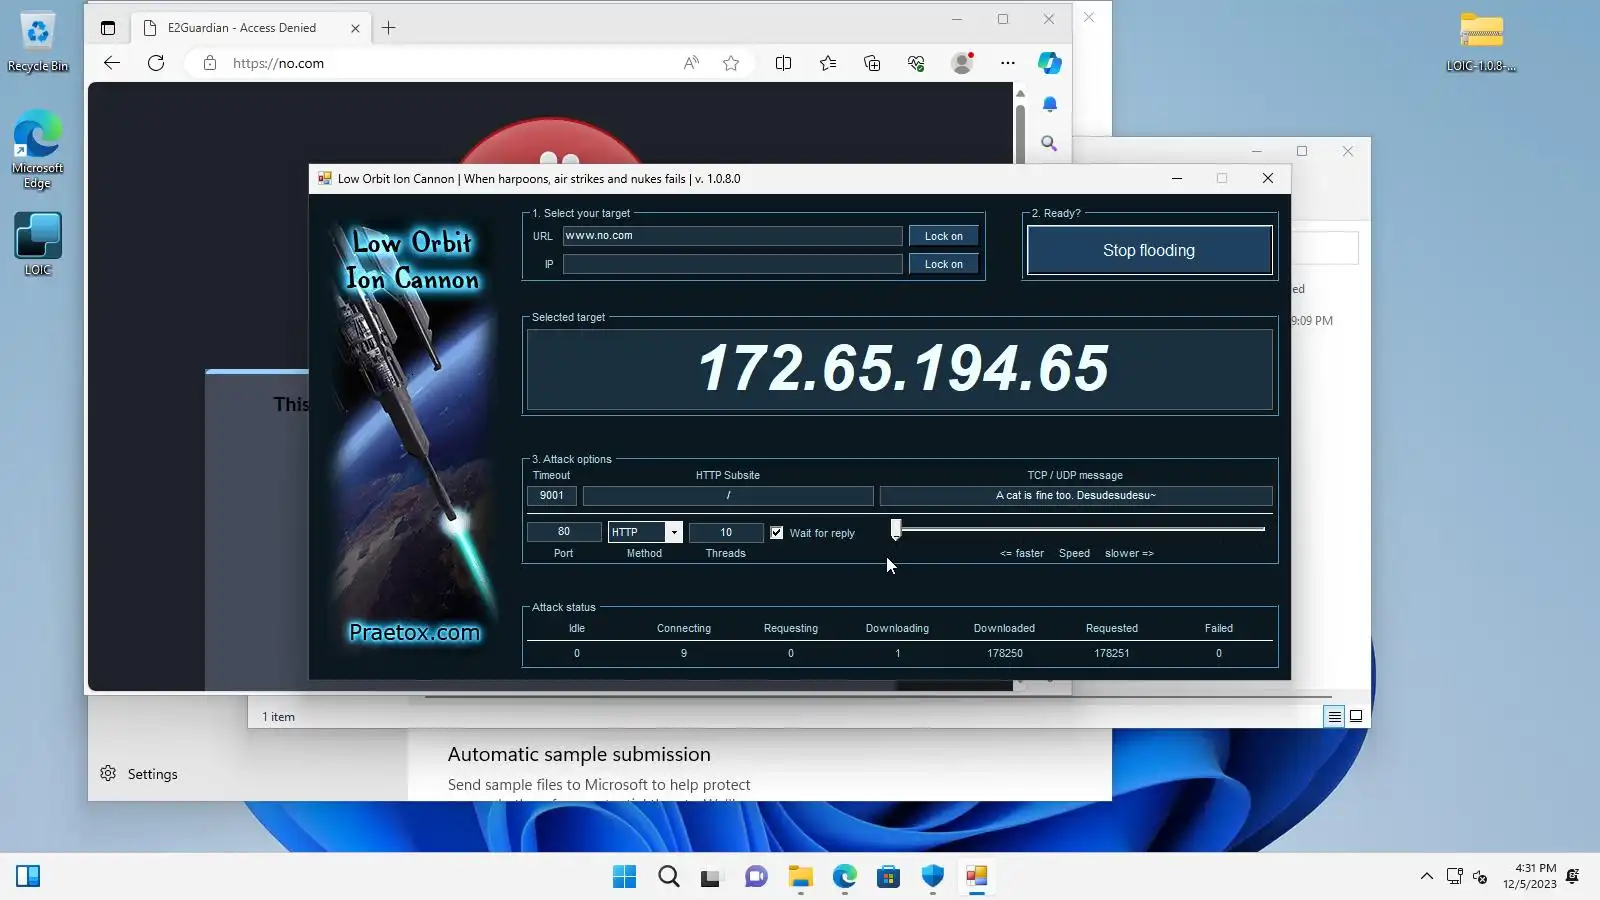
Task: Click the '1 item' status text in Explorer
Action: coord(279,717)
